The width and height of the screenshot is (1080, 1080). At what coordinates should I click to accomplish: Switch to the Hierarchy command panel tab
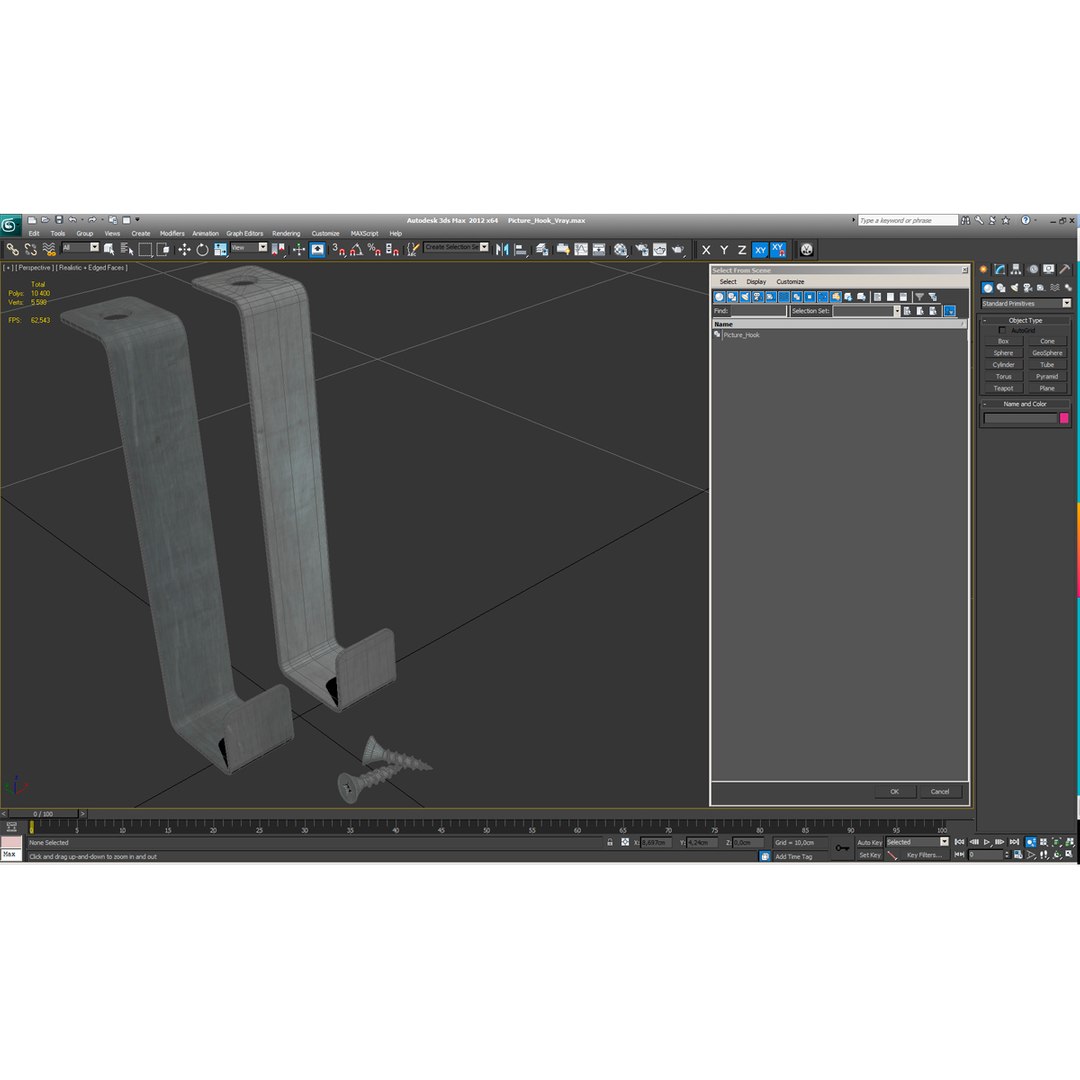tap(1016, 269)
